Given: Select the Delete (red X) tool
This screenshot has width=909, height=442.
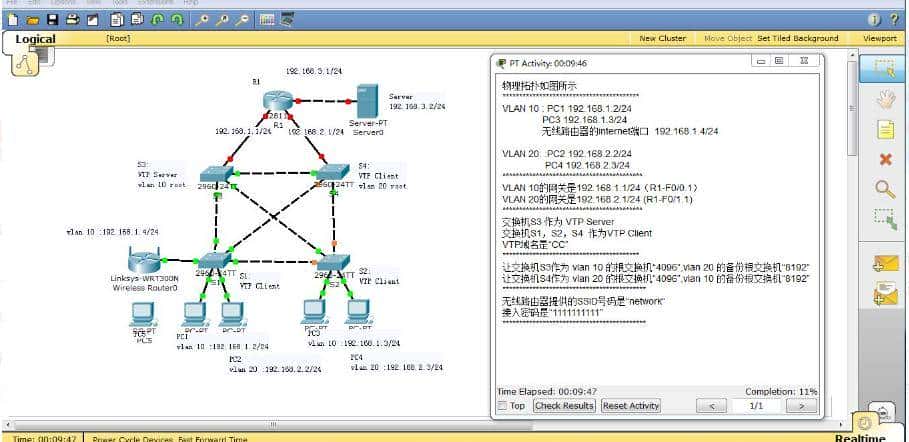Looking at the screenshot, I should (884, 159).
